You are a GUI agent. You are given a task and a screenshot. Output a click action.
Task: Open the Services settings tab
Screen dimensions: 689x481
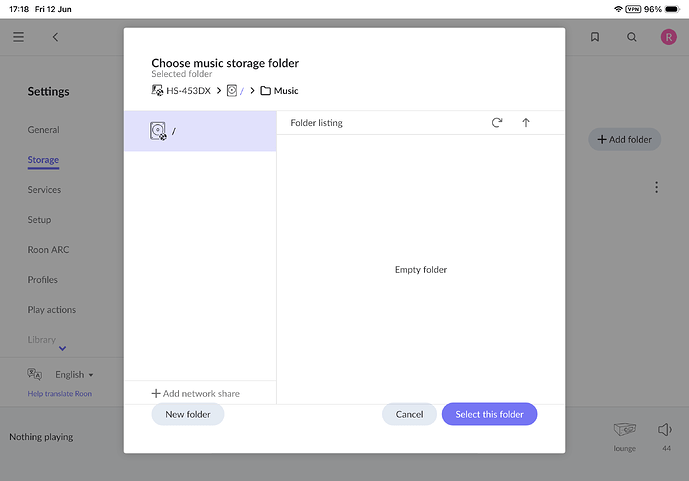click(44, 190)
